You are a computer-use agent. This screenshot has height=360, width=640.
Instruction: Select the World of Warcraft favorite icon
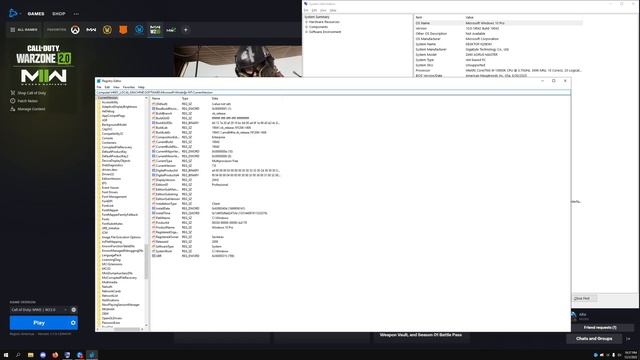point(107,30)
